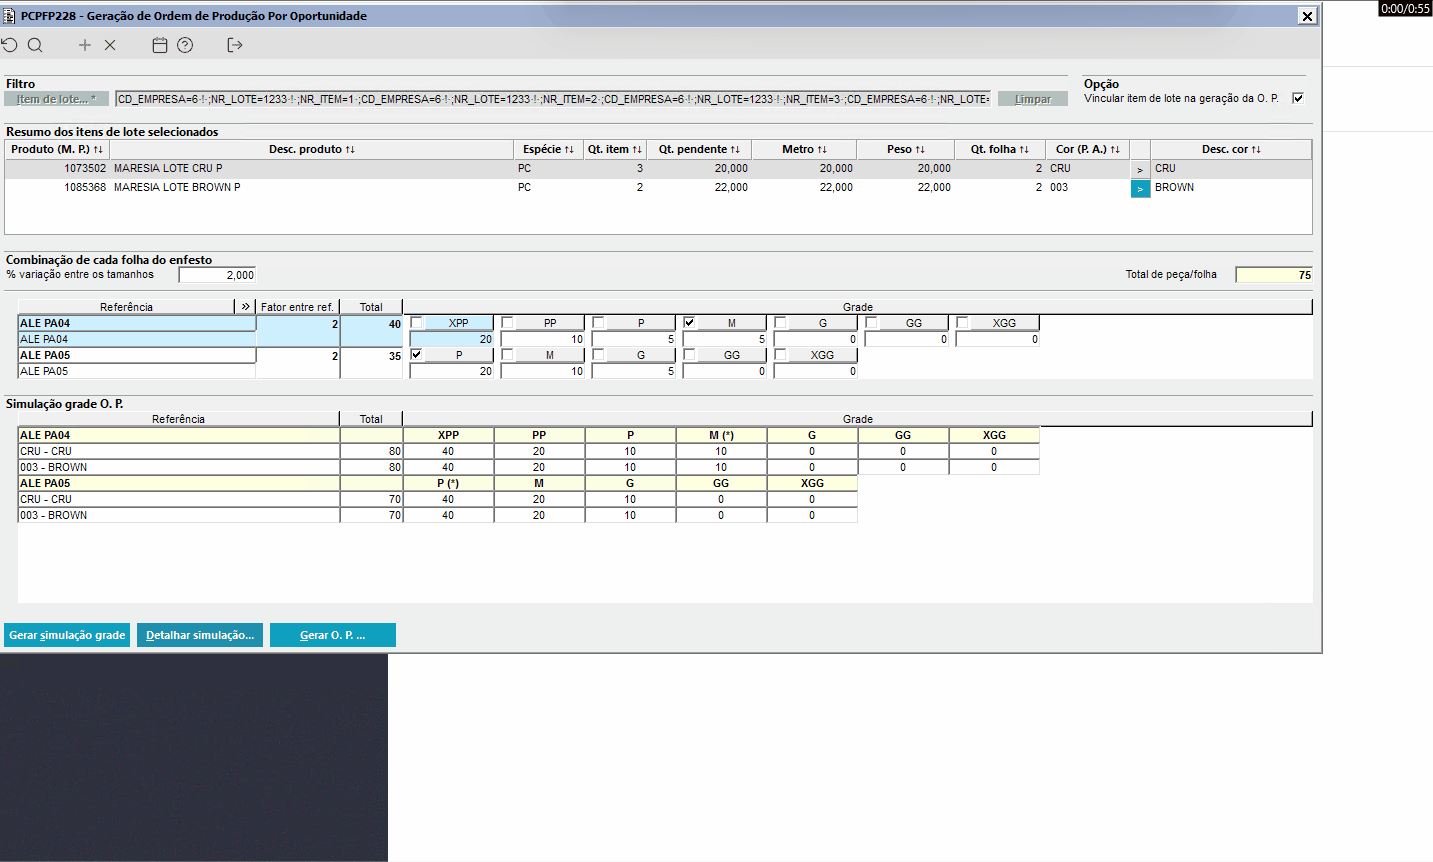Click the 'Item de lote...' filter button
Image resolution: width=1433 pixels, height=862 pixels.
tap(56, 99)
